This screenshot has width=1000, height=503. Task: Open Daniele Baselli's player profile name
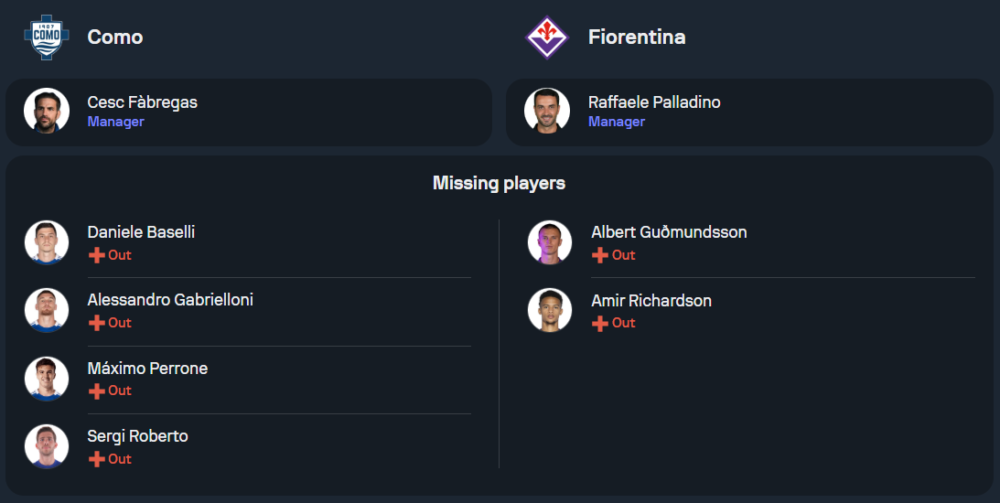(141, 232)
